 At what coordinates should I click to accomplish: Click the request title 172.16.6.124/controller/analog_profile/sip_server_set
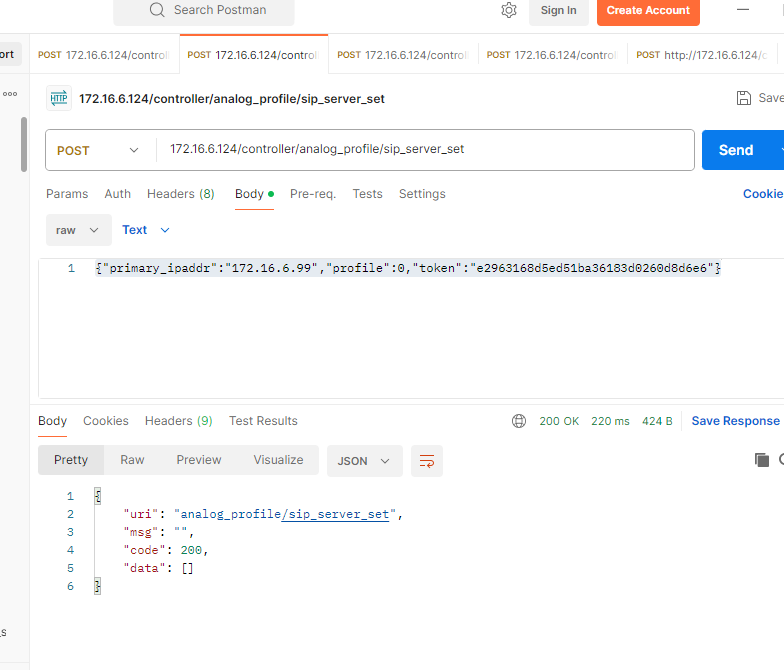[x=232, y=99]
